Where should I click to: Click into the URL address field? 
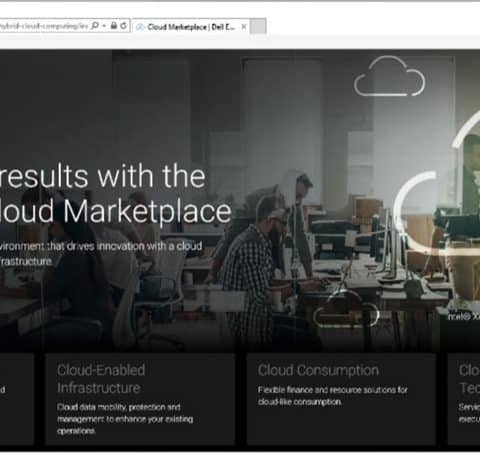coord(44,26)
